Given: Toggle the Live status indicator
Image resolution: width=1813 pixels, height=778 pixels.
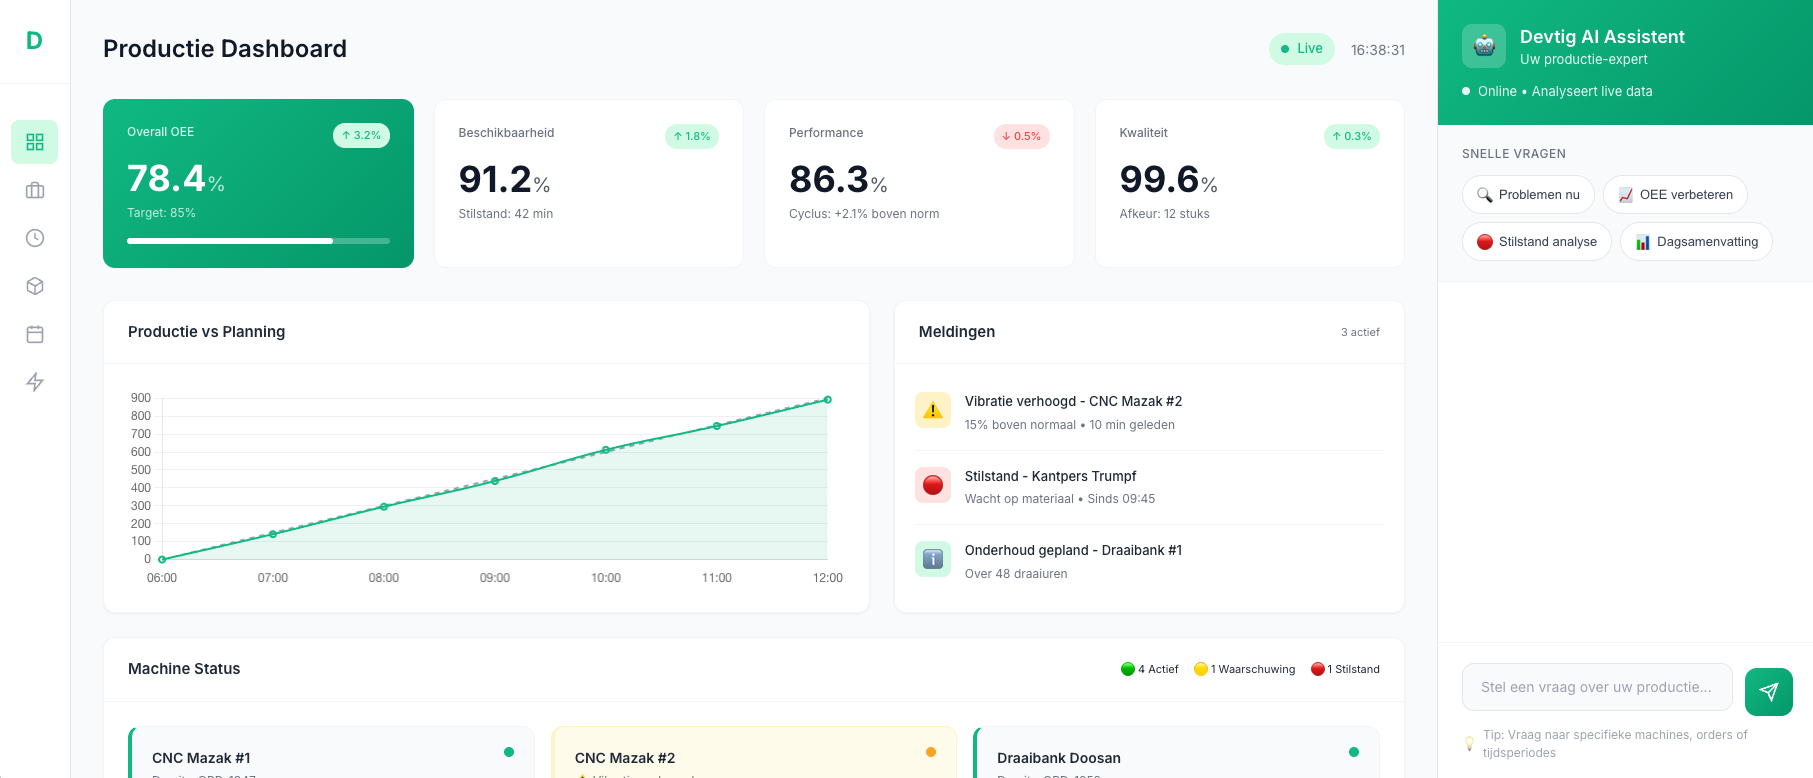Looking at the screenshot, I should click(x=1301, y=49).
